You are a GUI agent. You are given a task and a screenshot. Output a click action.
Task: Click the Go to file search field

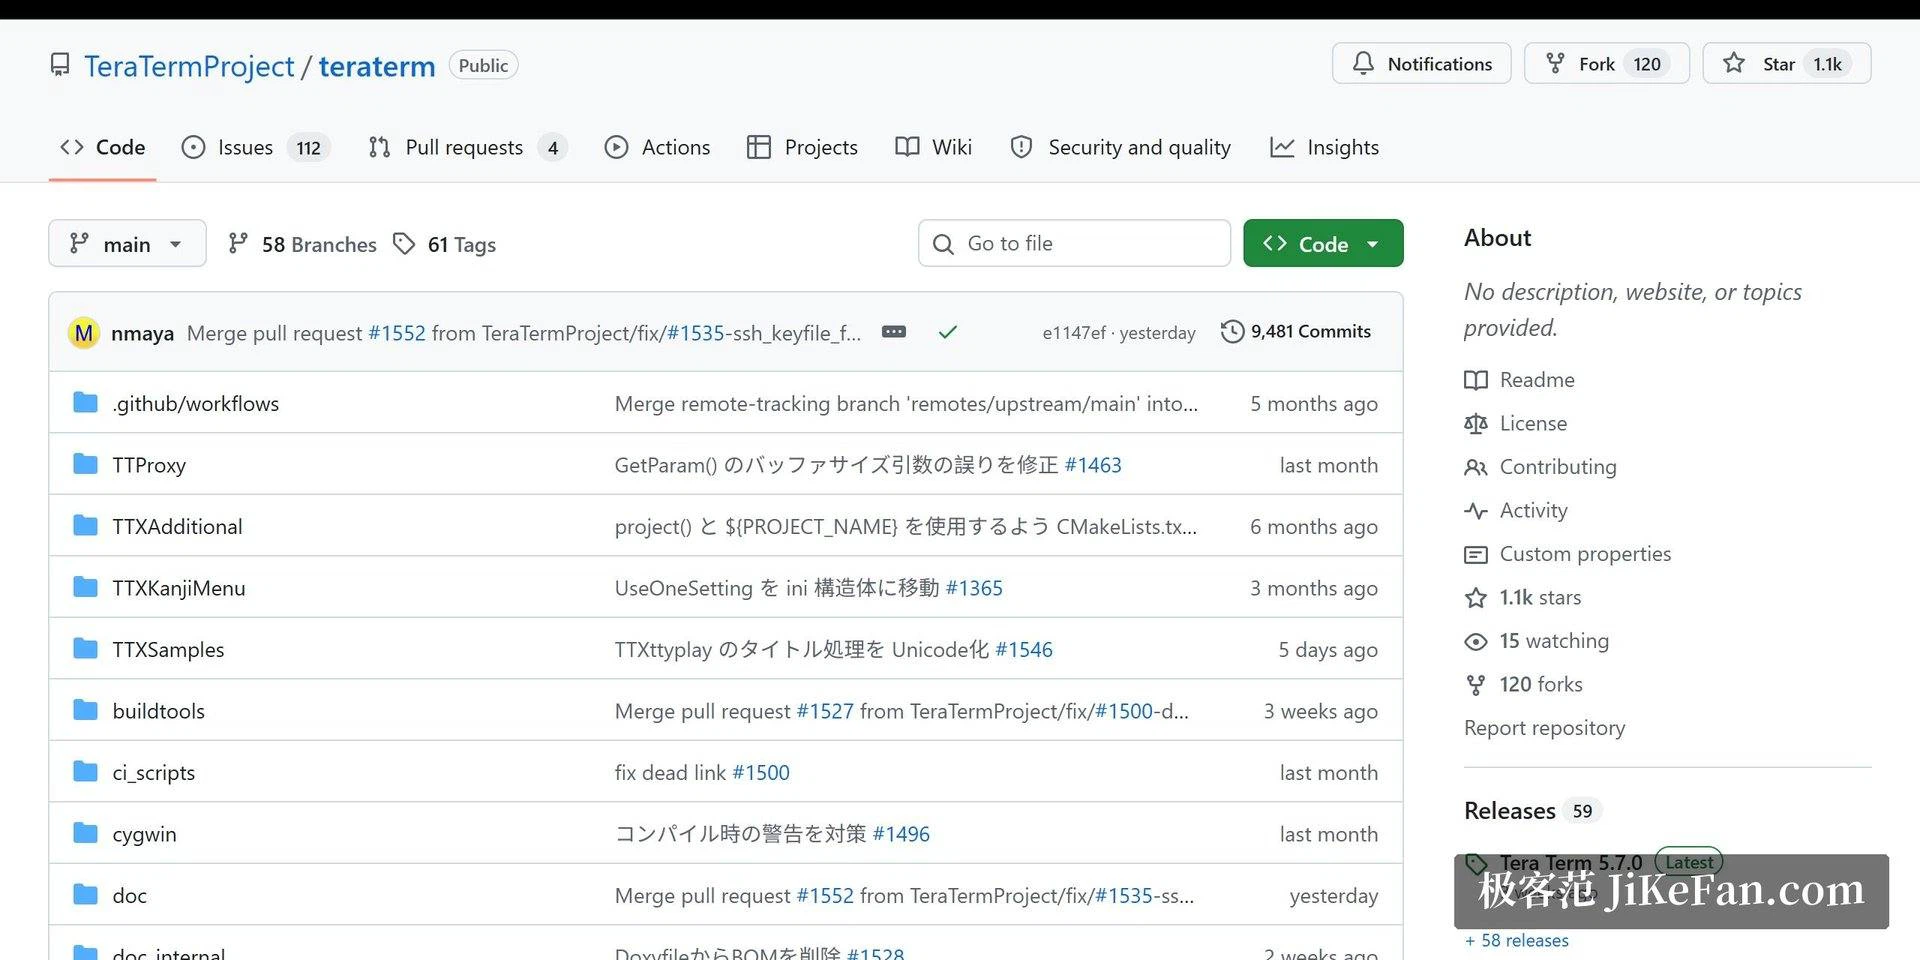(1074, 243)
